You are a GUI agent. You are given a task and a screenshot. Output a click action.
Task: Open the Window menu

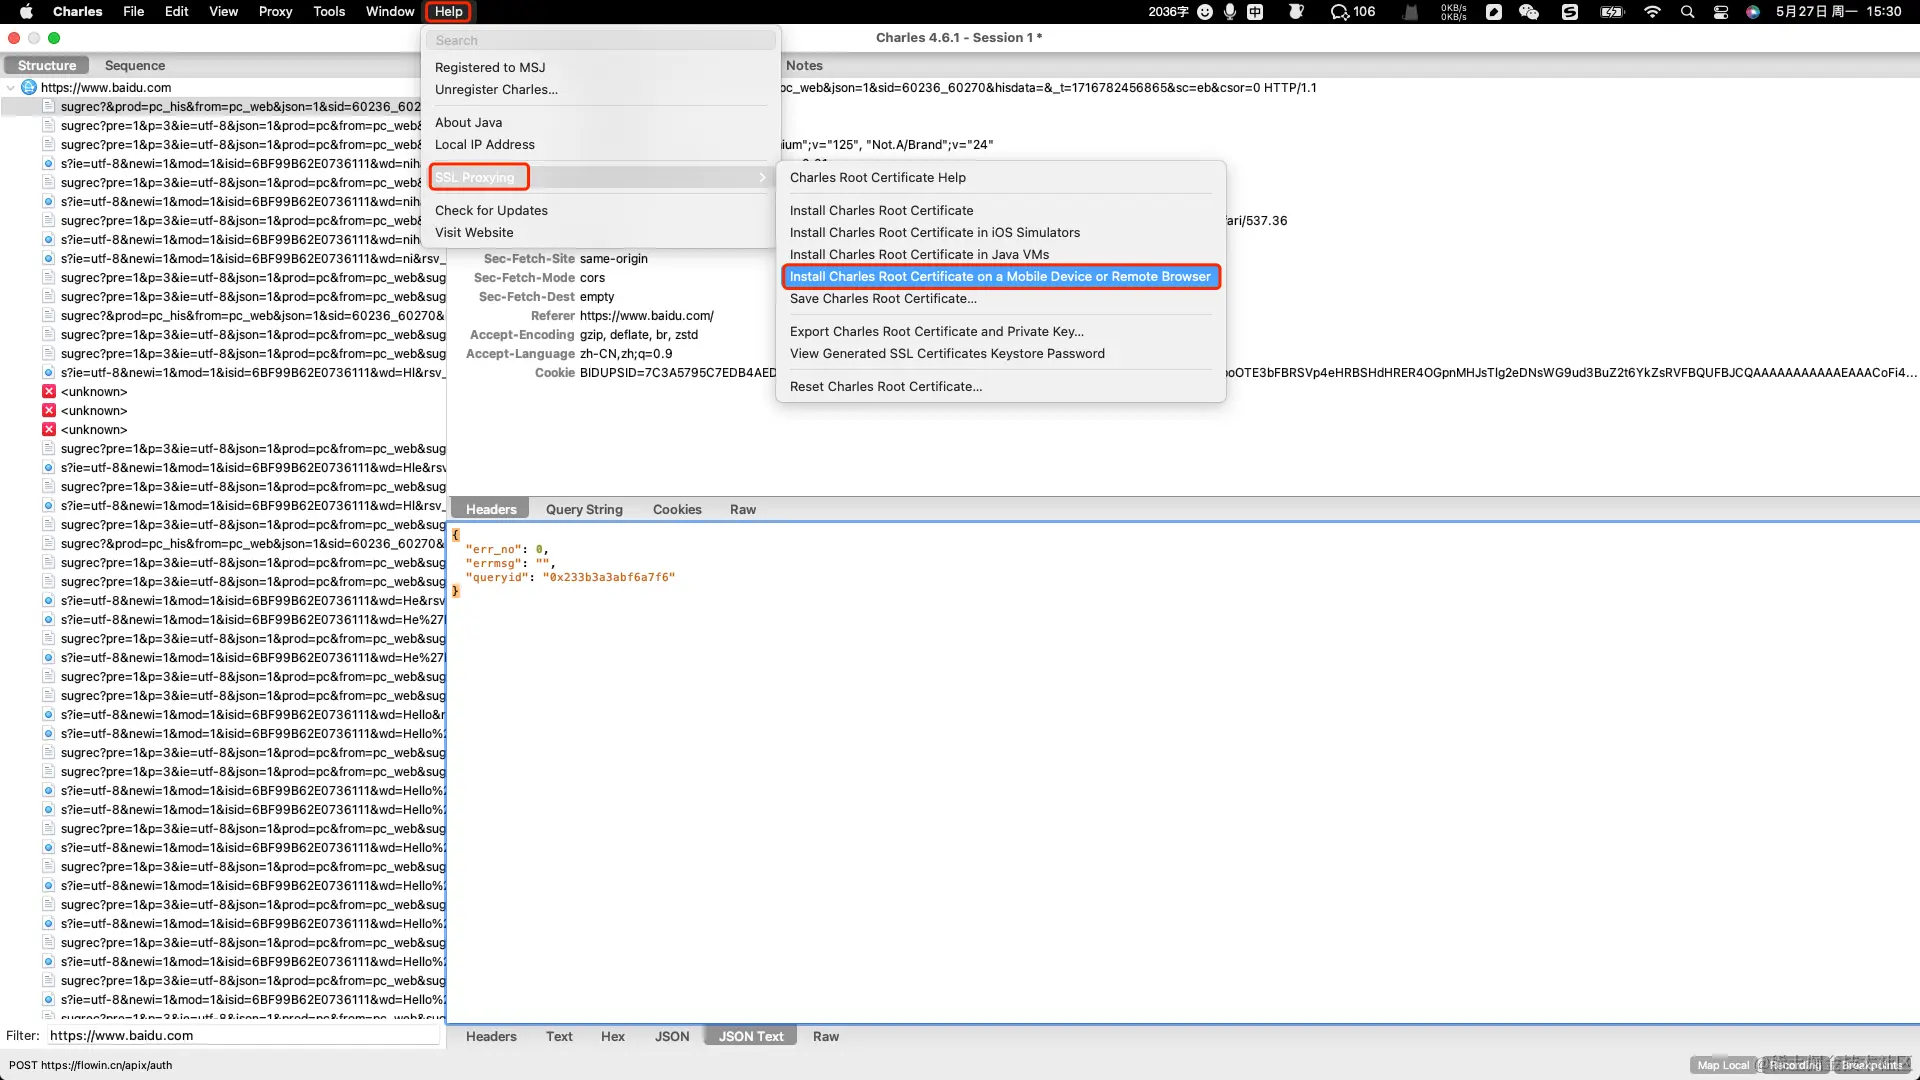point(390,12)
